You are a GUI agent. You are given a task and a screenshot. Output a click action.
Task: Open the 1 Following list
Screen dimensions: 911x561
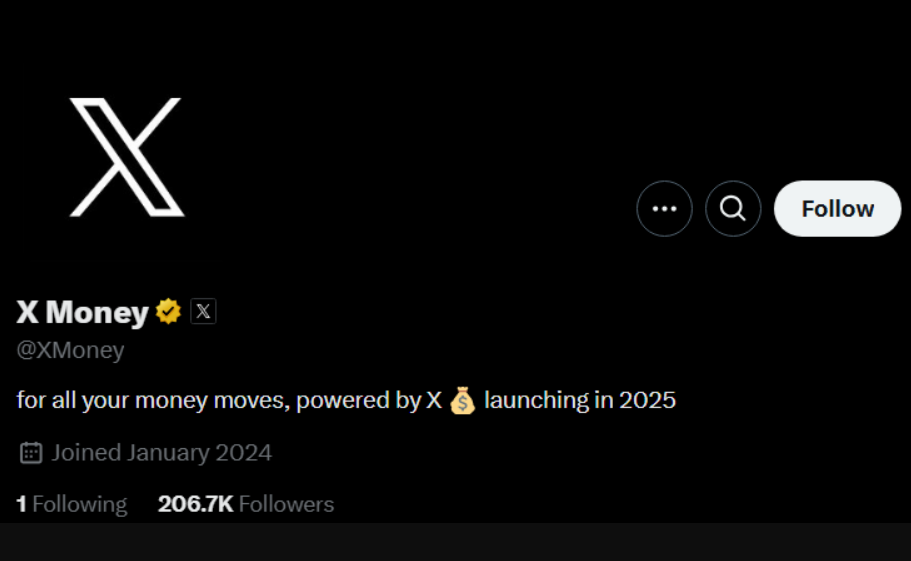tap(71, 504)
